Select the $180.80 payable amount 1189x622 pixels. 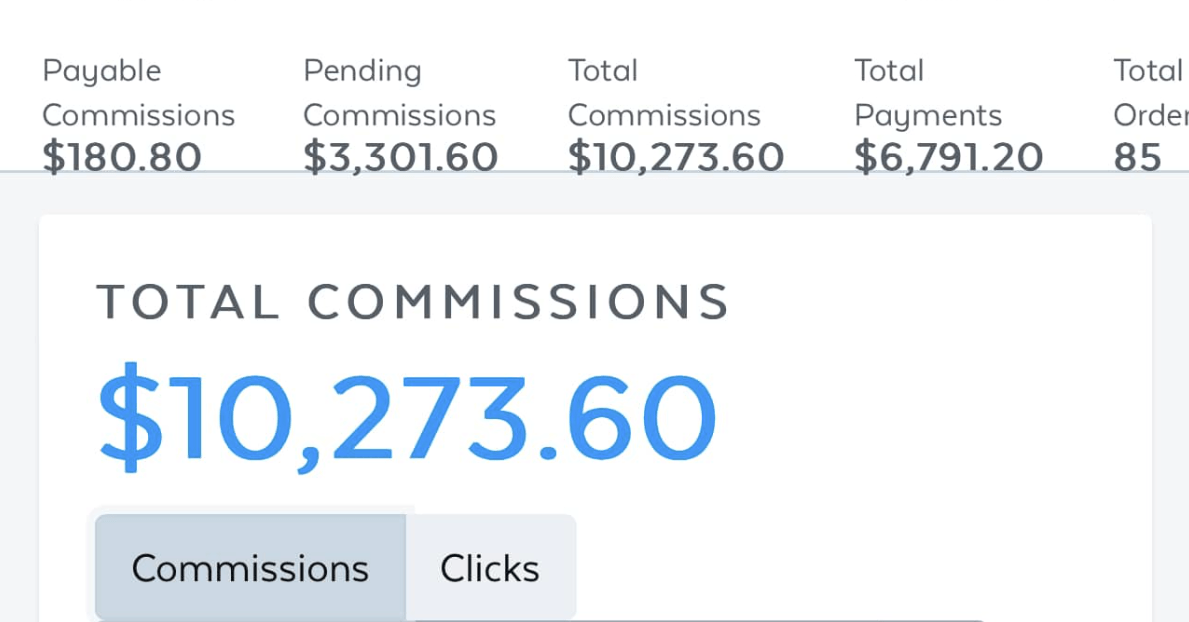tap(122, 157)
